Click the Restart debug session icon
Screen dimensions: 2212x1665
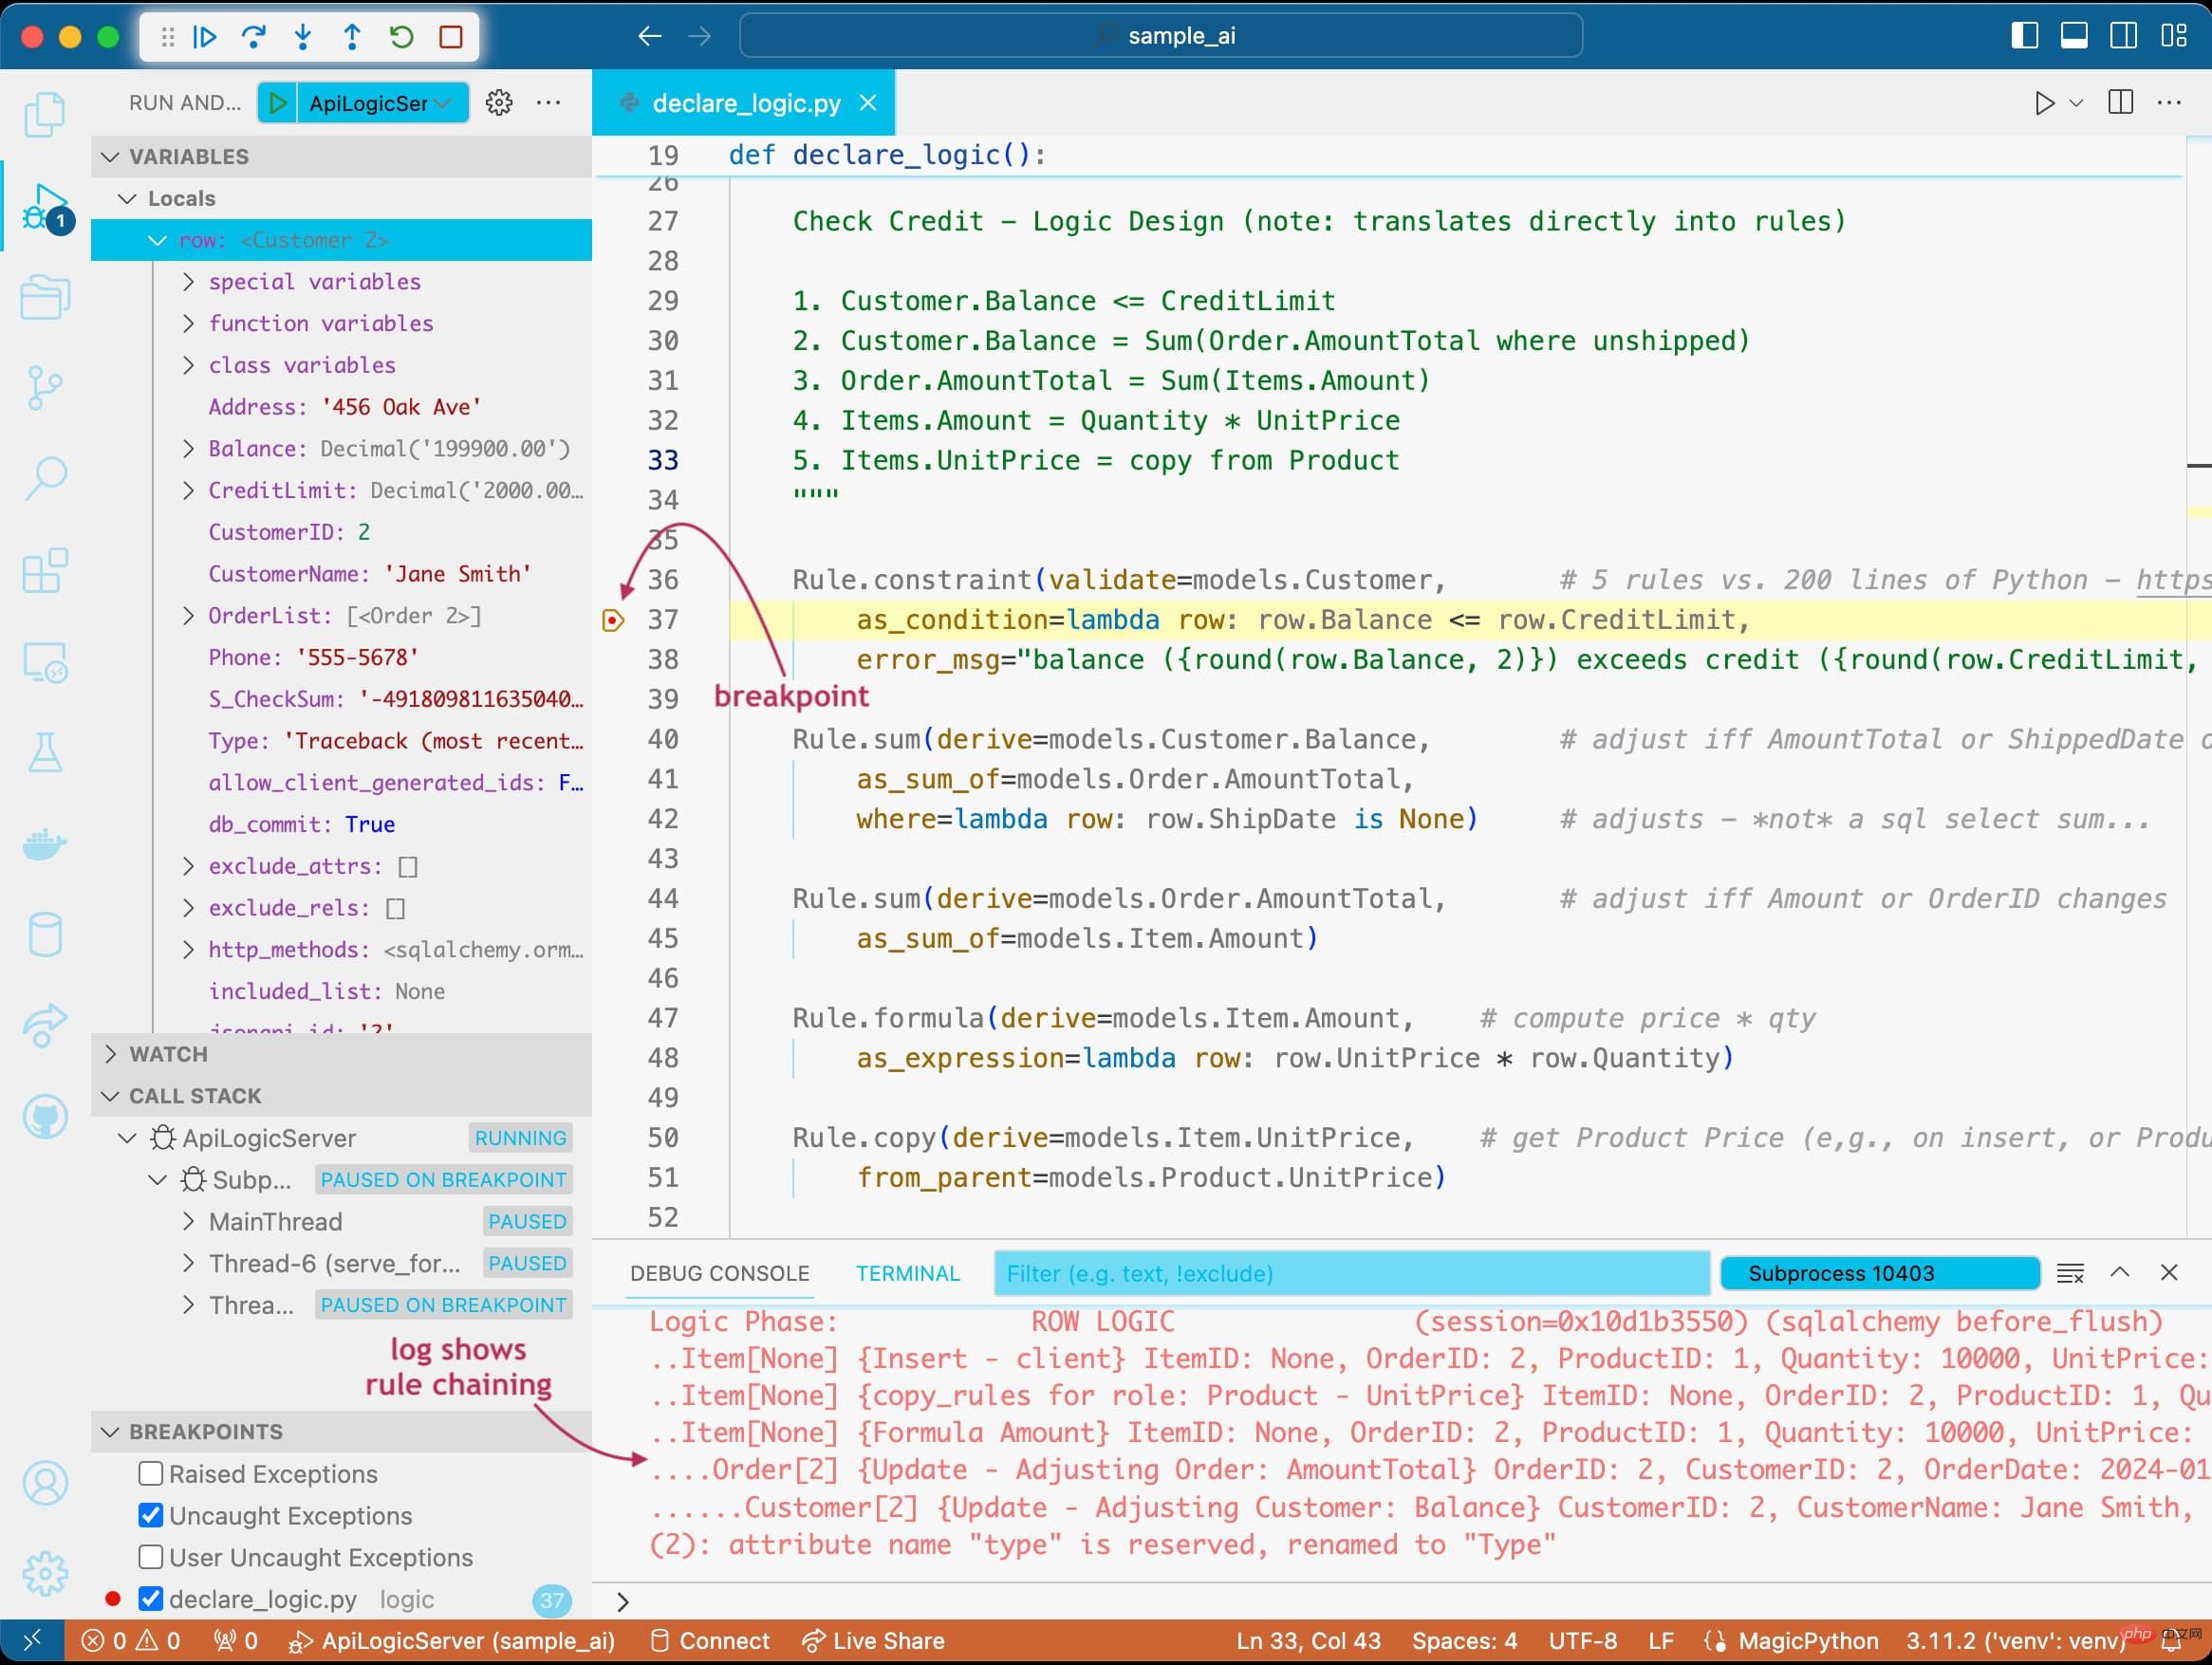click(x=402, y=39)
